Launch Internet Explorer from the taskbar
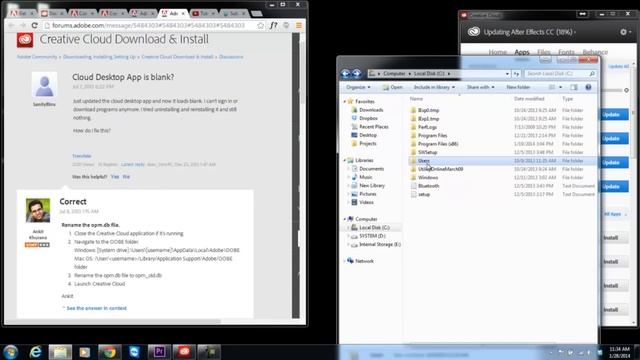 pos(36,352)
